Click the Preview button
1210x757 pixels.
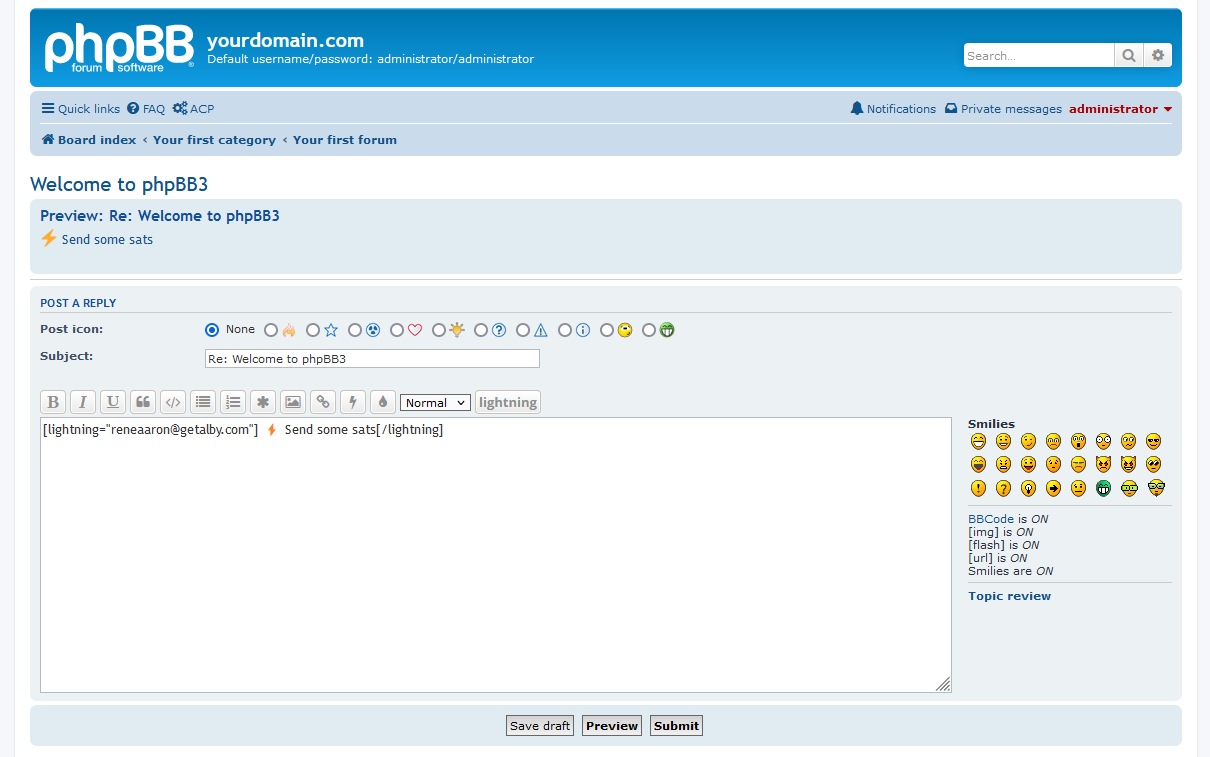click(x=612, y=726)
